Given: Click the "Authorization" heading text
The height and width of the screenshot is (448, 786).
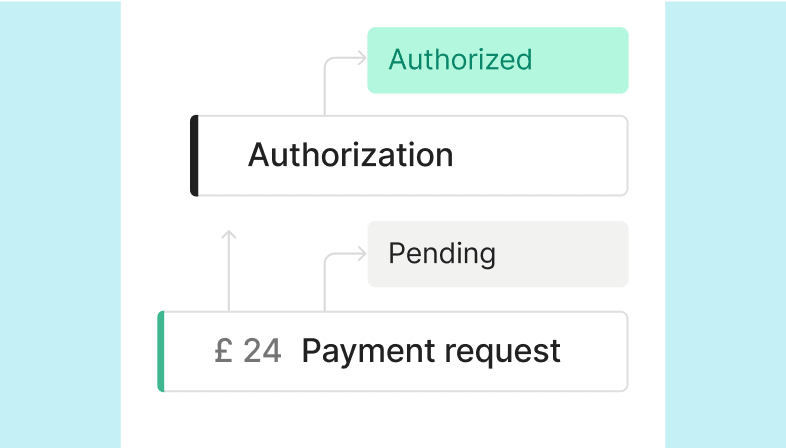Looking at the screenshot, I should coord(350,155).
